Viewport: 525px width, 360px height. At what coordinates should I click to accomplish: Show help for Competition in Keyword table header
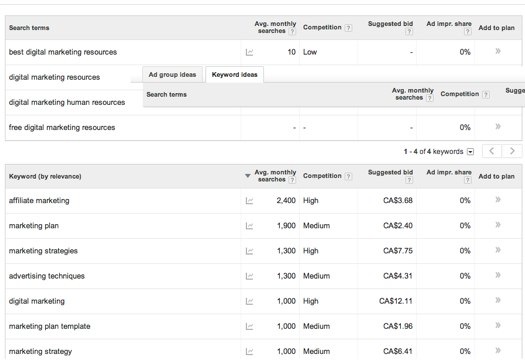point(348,176)
